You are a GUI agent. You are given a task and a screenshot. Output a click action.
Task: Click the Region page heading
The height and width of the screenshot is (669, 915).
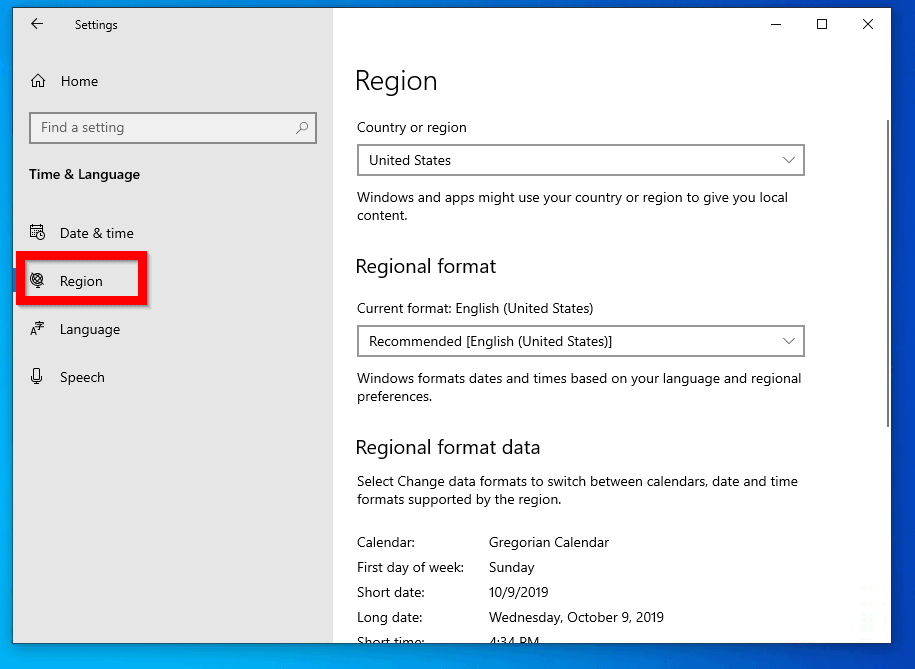click(x=396, y=81)
